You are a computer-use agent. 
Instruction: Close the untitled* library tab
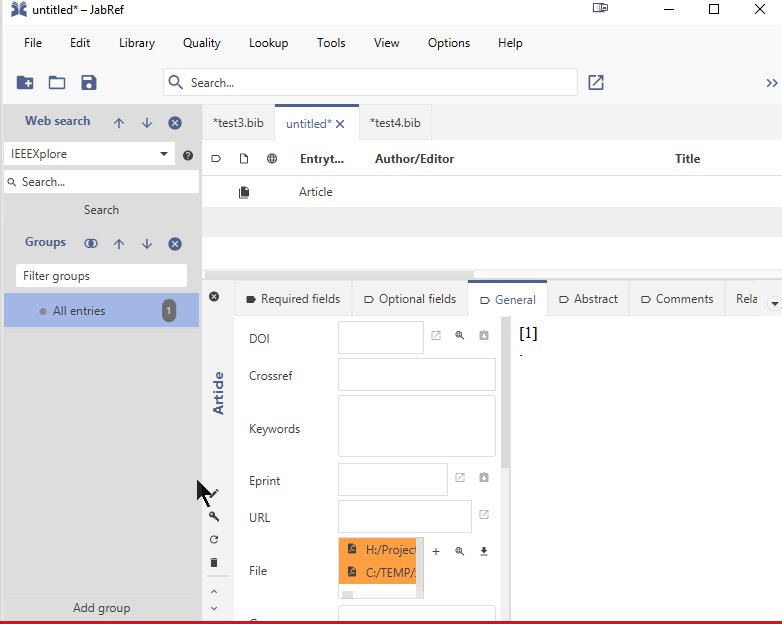(340, 124)
